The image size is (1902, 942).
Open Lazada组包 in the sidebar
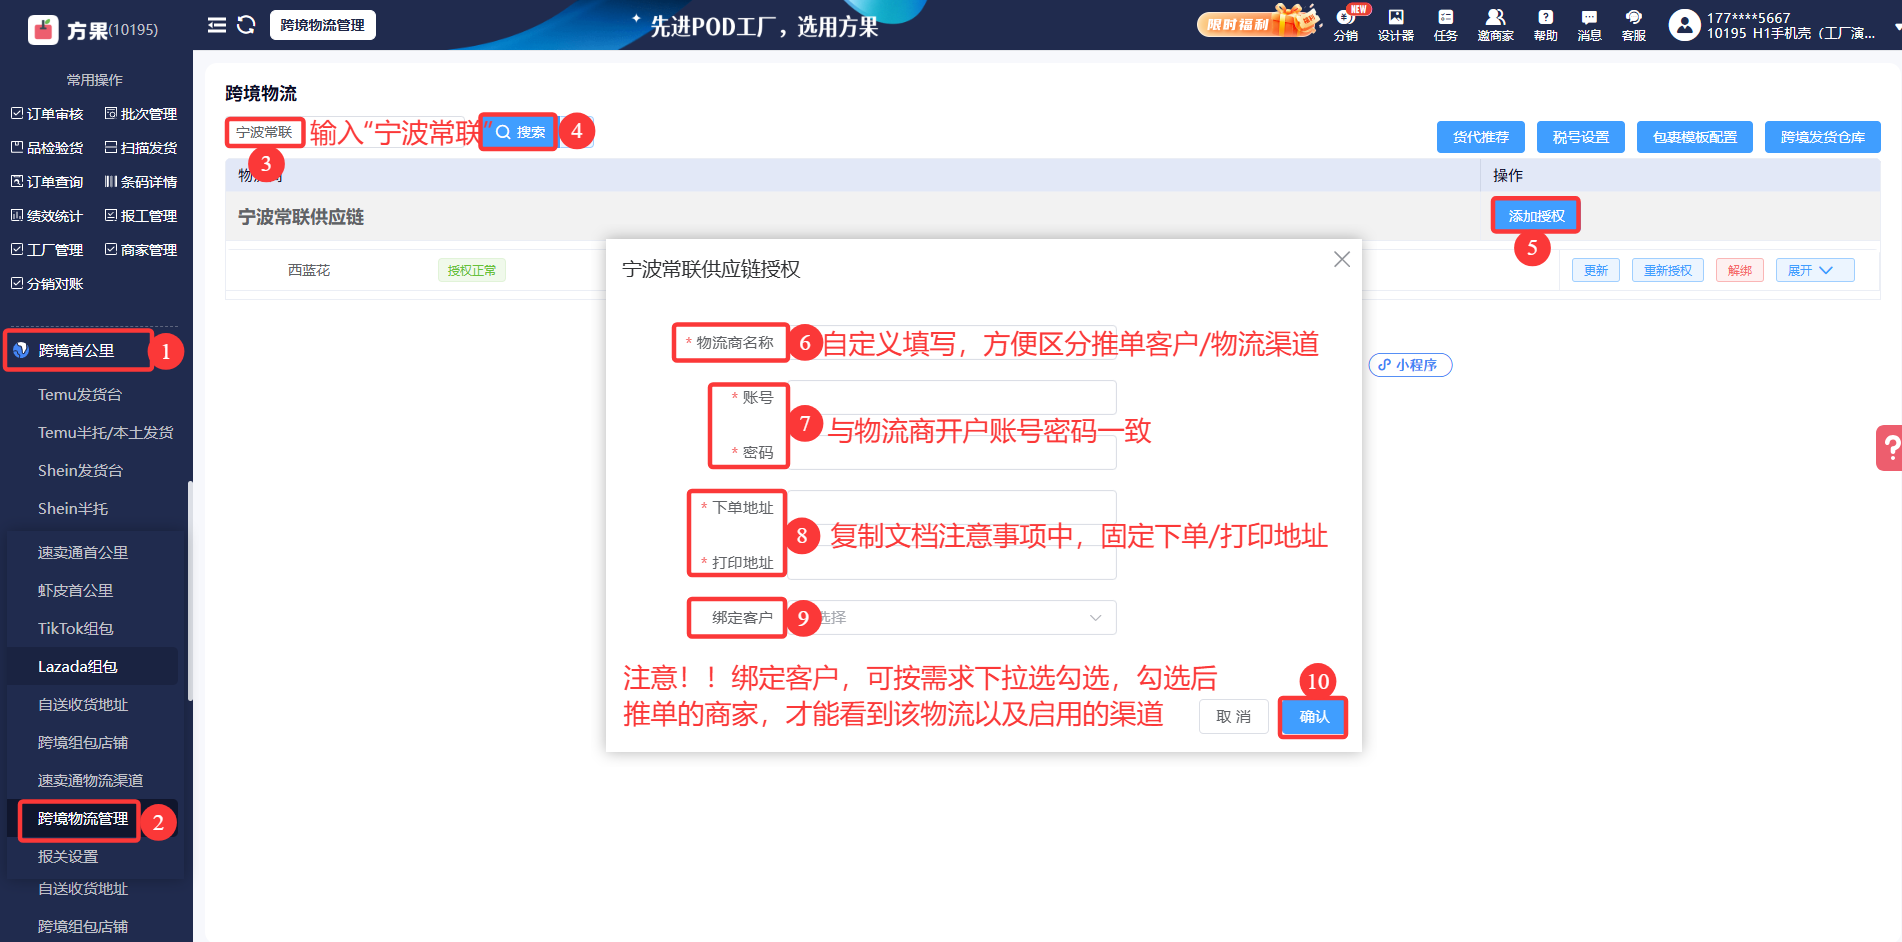[x=78, y=667]
